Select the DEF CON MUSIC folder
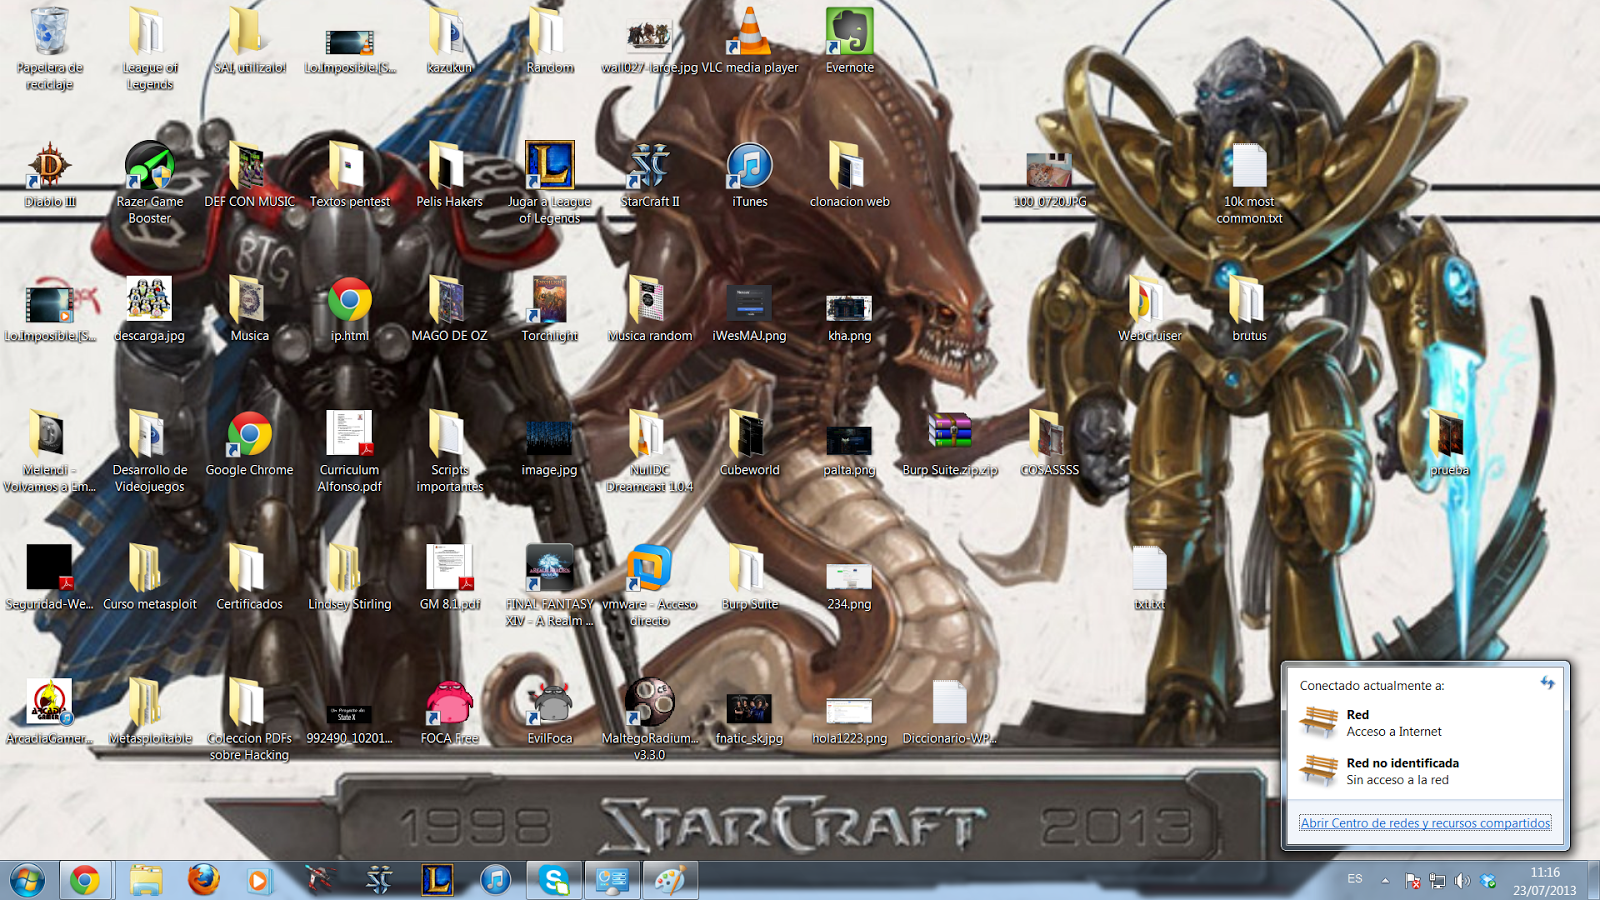This screenshot has width=1600, height=900. [249, 175]
